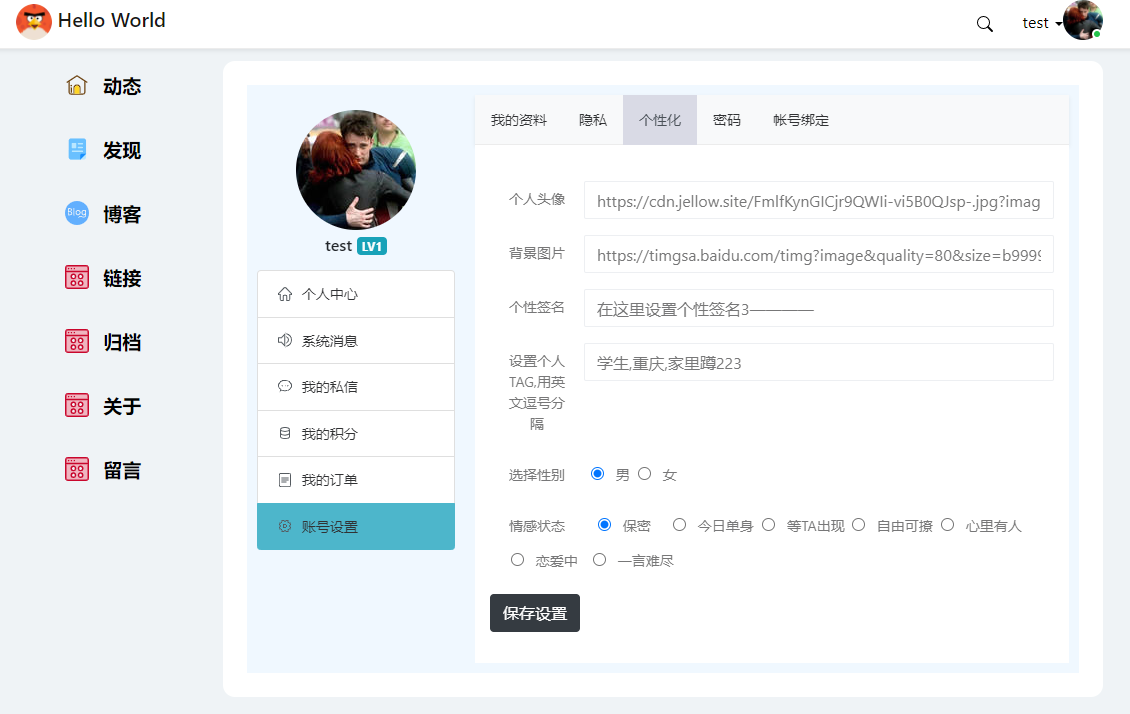Click the large round profile avatar
Image resolution: width=1130 pixels, height=714 pixels.
(356, 170)
